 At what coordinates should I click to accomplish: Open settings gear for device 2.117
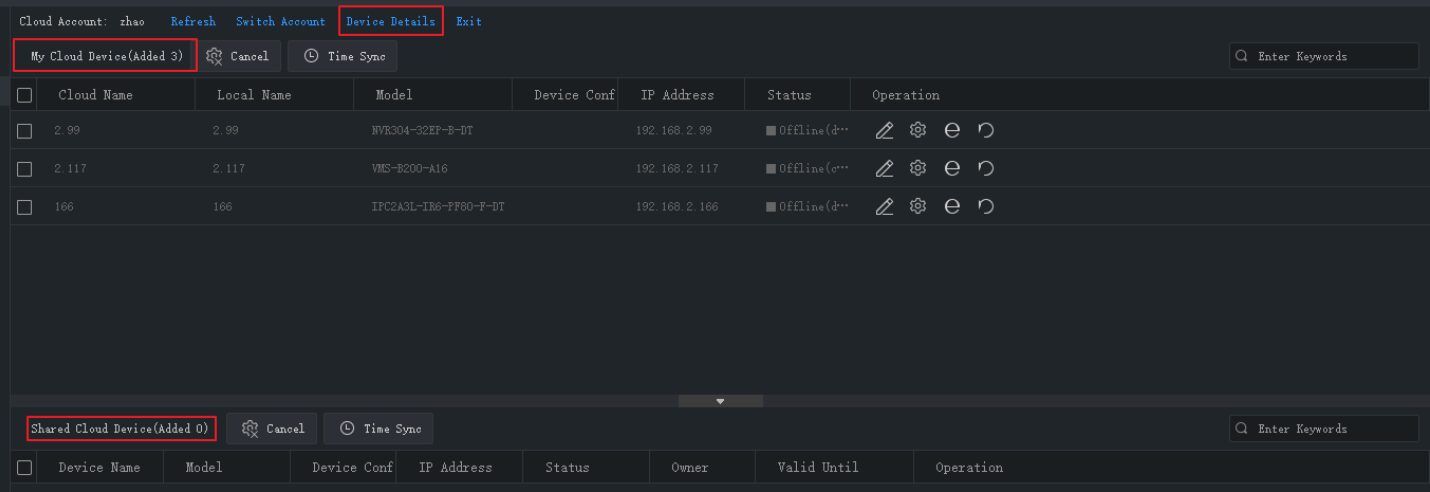coord(918,169)
